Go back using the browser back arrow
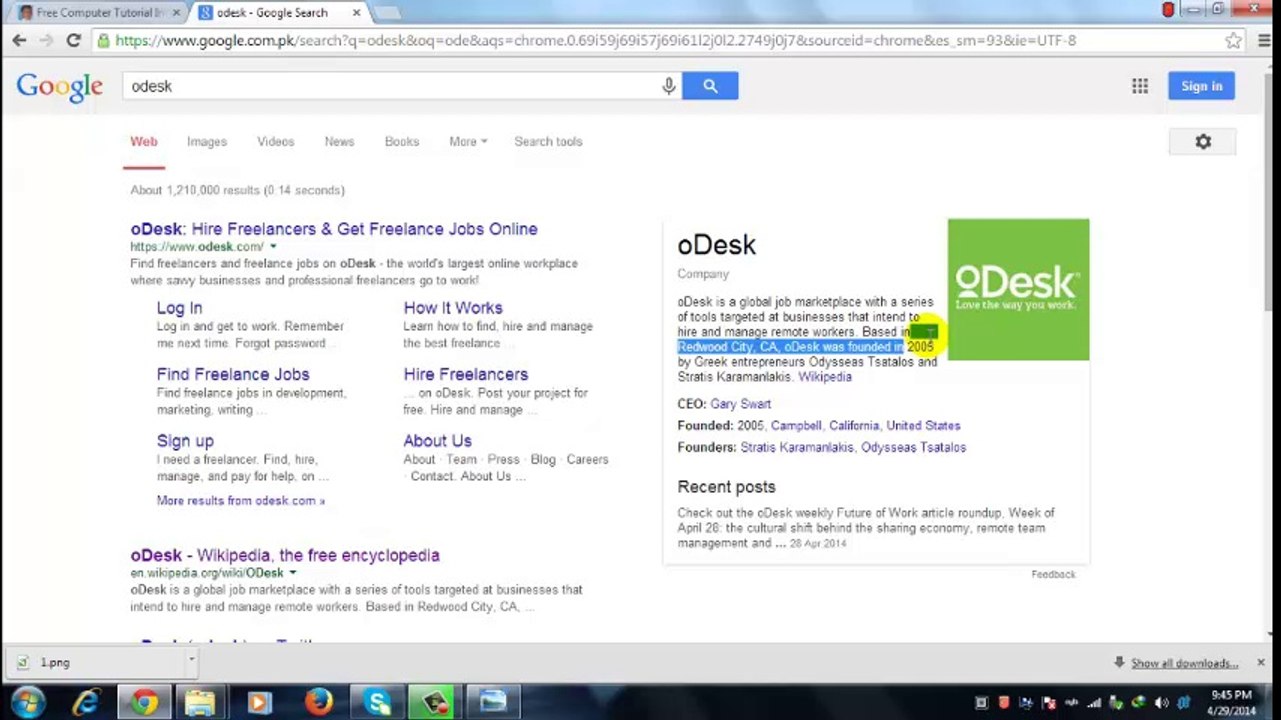1281x720 pixels. [19, 40]
